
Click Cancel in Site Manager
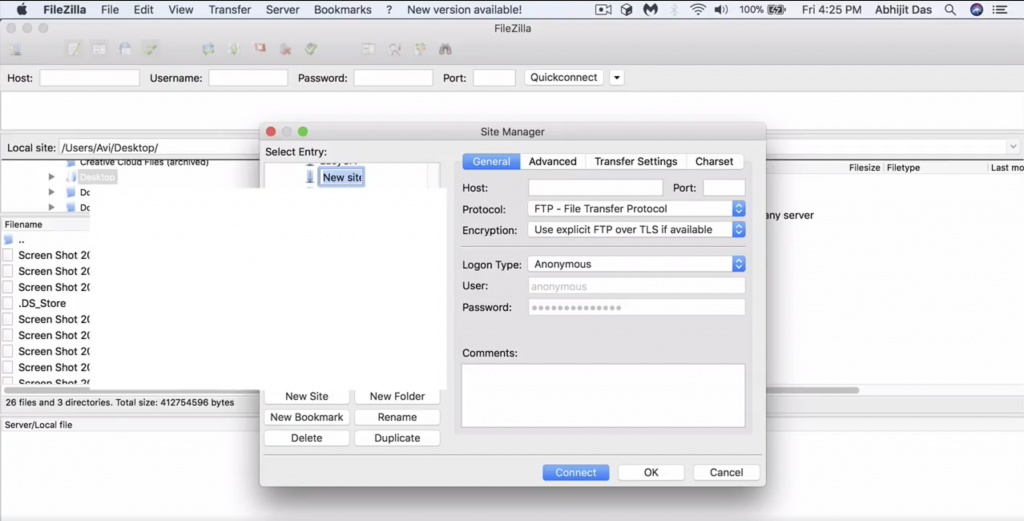(726, 473)
